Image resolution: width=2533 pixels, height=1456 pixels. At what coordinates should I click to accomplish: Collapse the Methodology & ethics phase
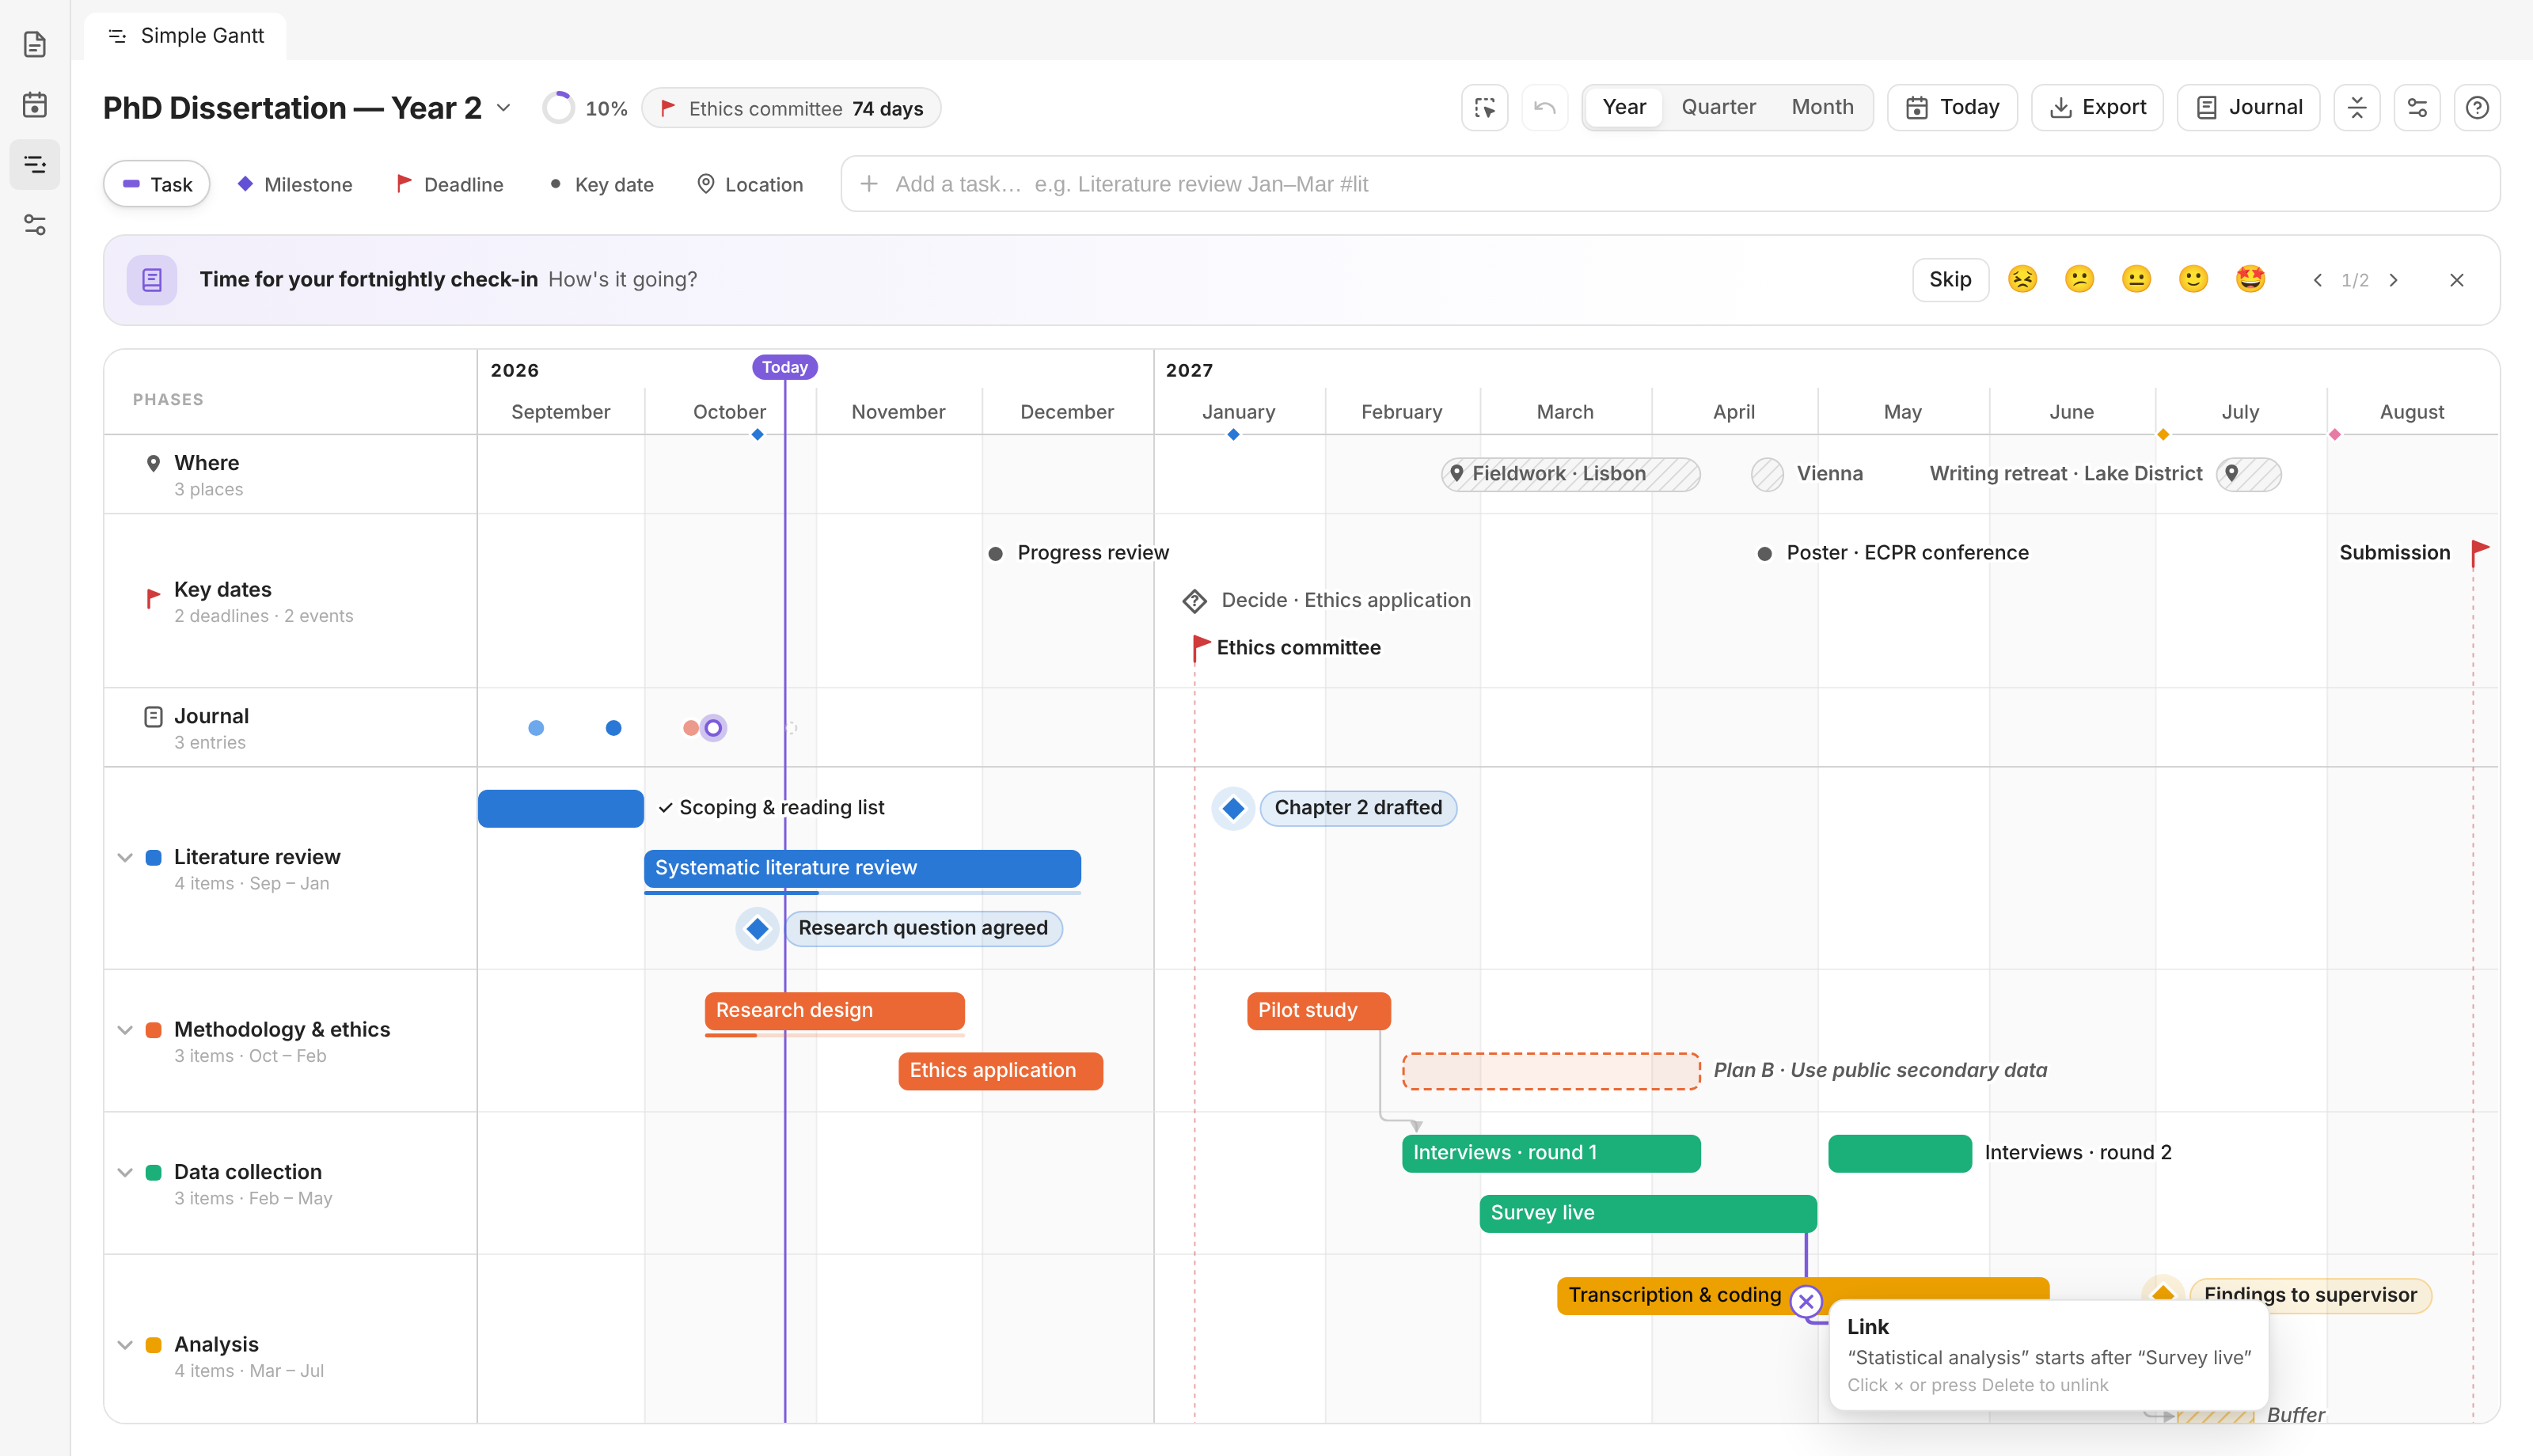pyautogui.click(x=125, y=1029)
